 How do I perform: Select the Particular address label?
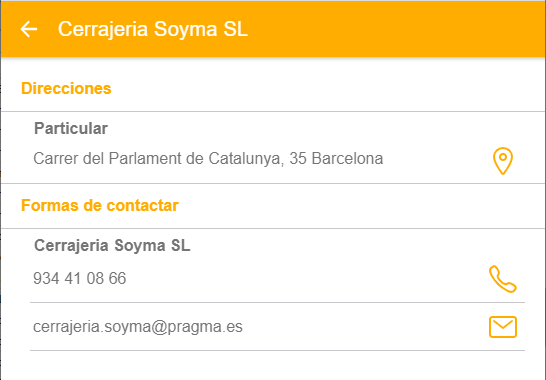point(71,129)
